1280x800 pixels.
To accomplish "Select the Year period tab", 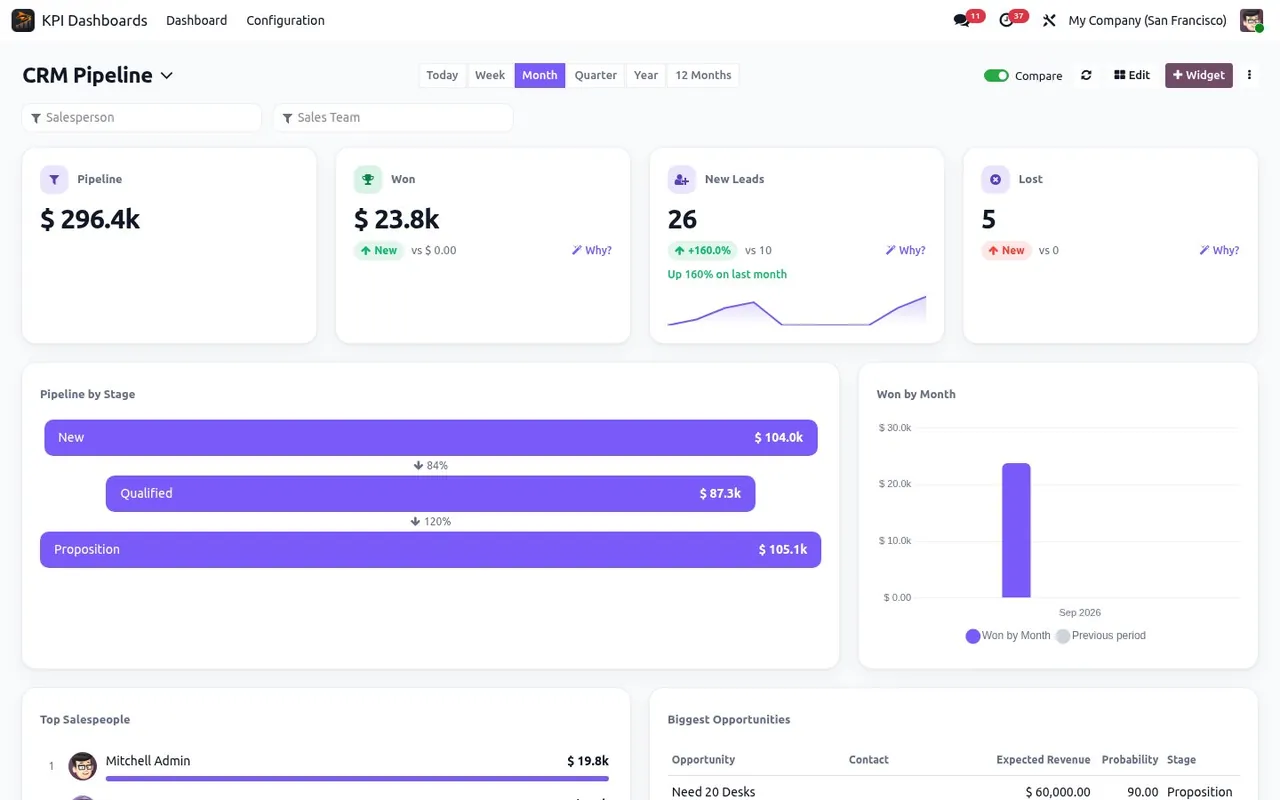I will click(x=646, y=75).
